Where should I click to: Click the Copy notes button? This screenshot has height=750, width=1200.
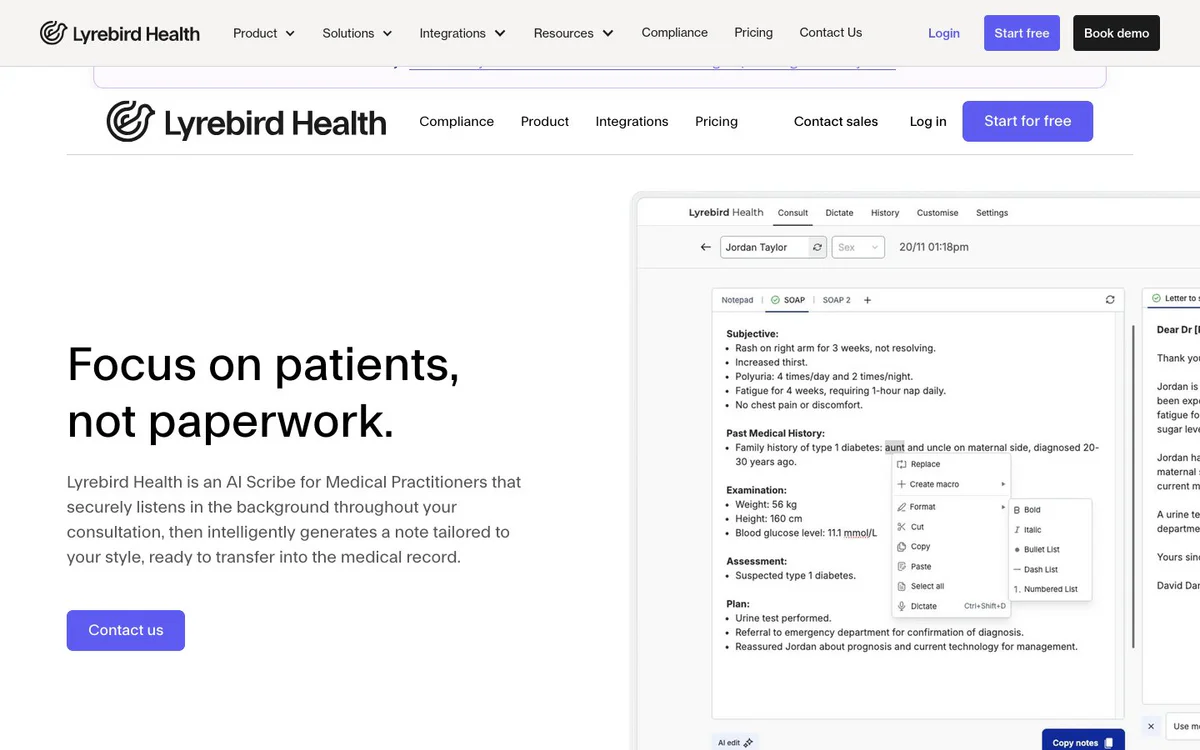coord(1083,741)
